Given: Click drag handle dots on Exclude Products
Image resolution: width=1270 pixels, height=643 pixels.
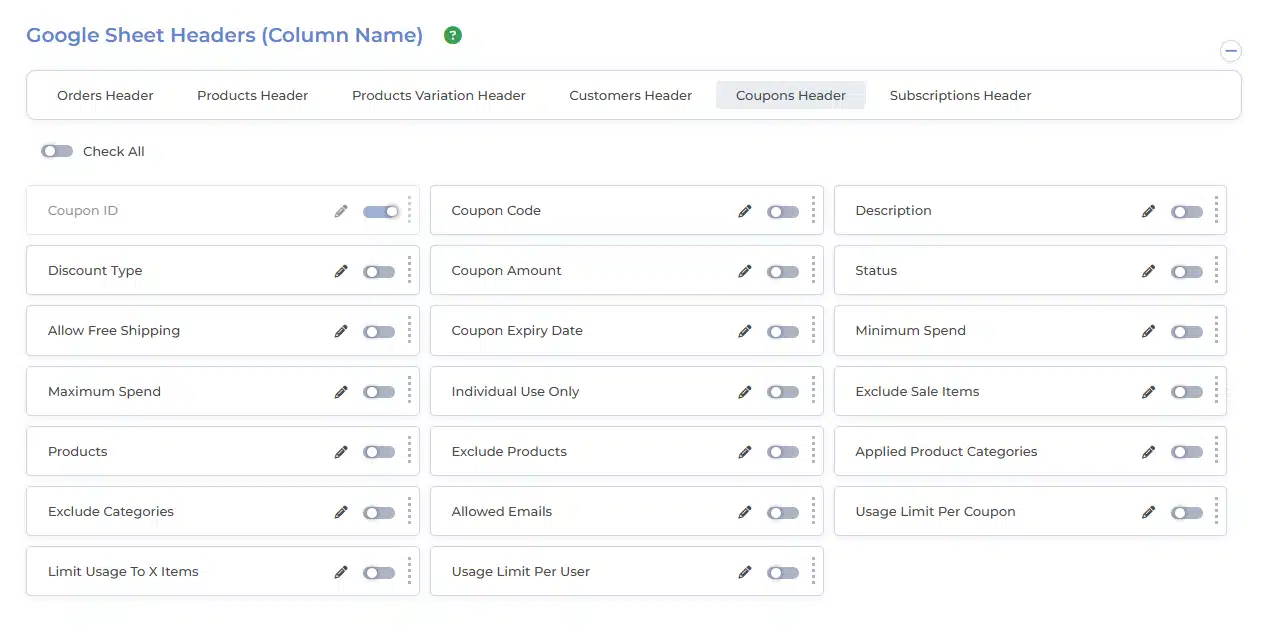Looking at the screenshot, I should [x=813, y=452].
